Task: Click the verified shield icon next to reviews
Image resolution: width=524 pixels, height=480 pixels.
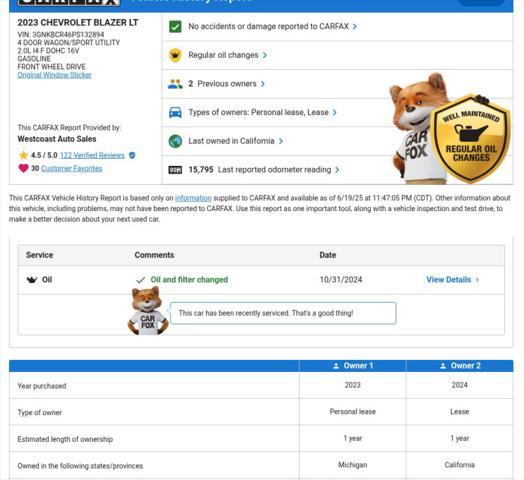Action: 132,155
